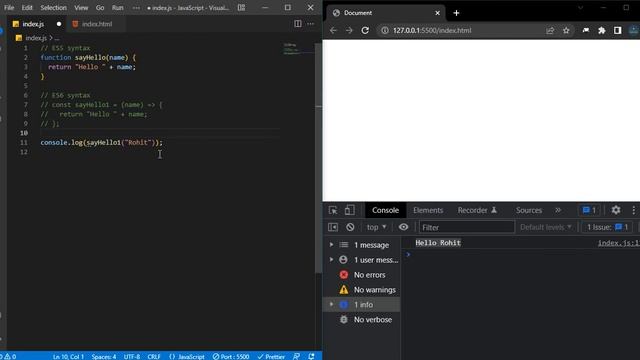Viewport: 640px width, 360px height.
Task: Clear the console
Action: point(350,227)
